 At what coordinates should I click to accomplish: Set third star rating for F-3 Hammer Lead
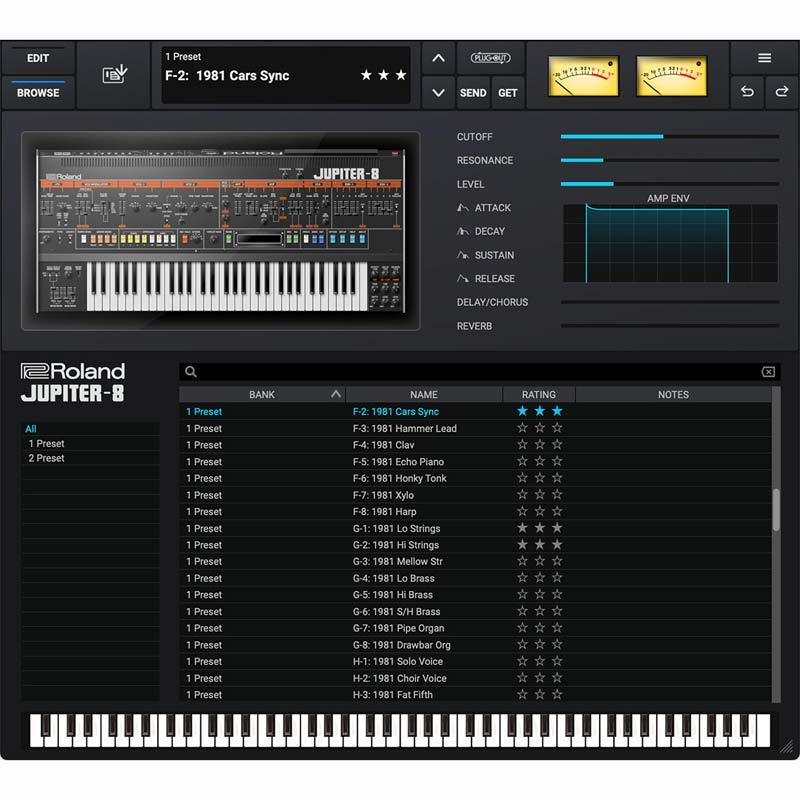click(x=557, y=428)
